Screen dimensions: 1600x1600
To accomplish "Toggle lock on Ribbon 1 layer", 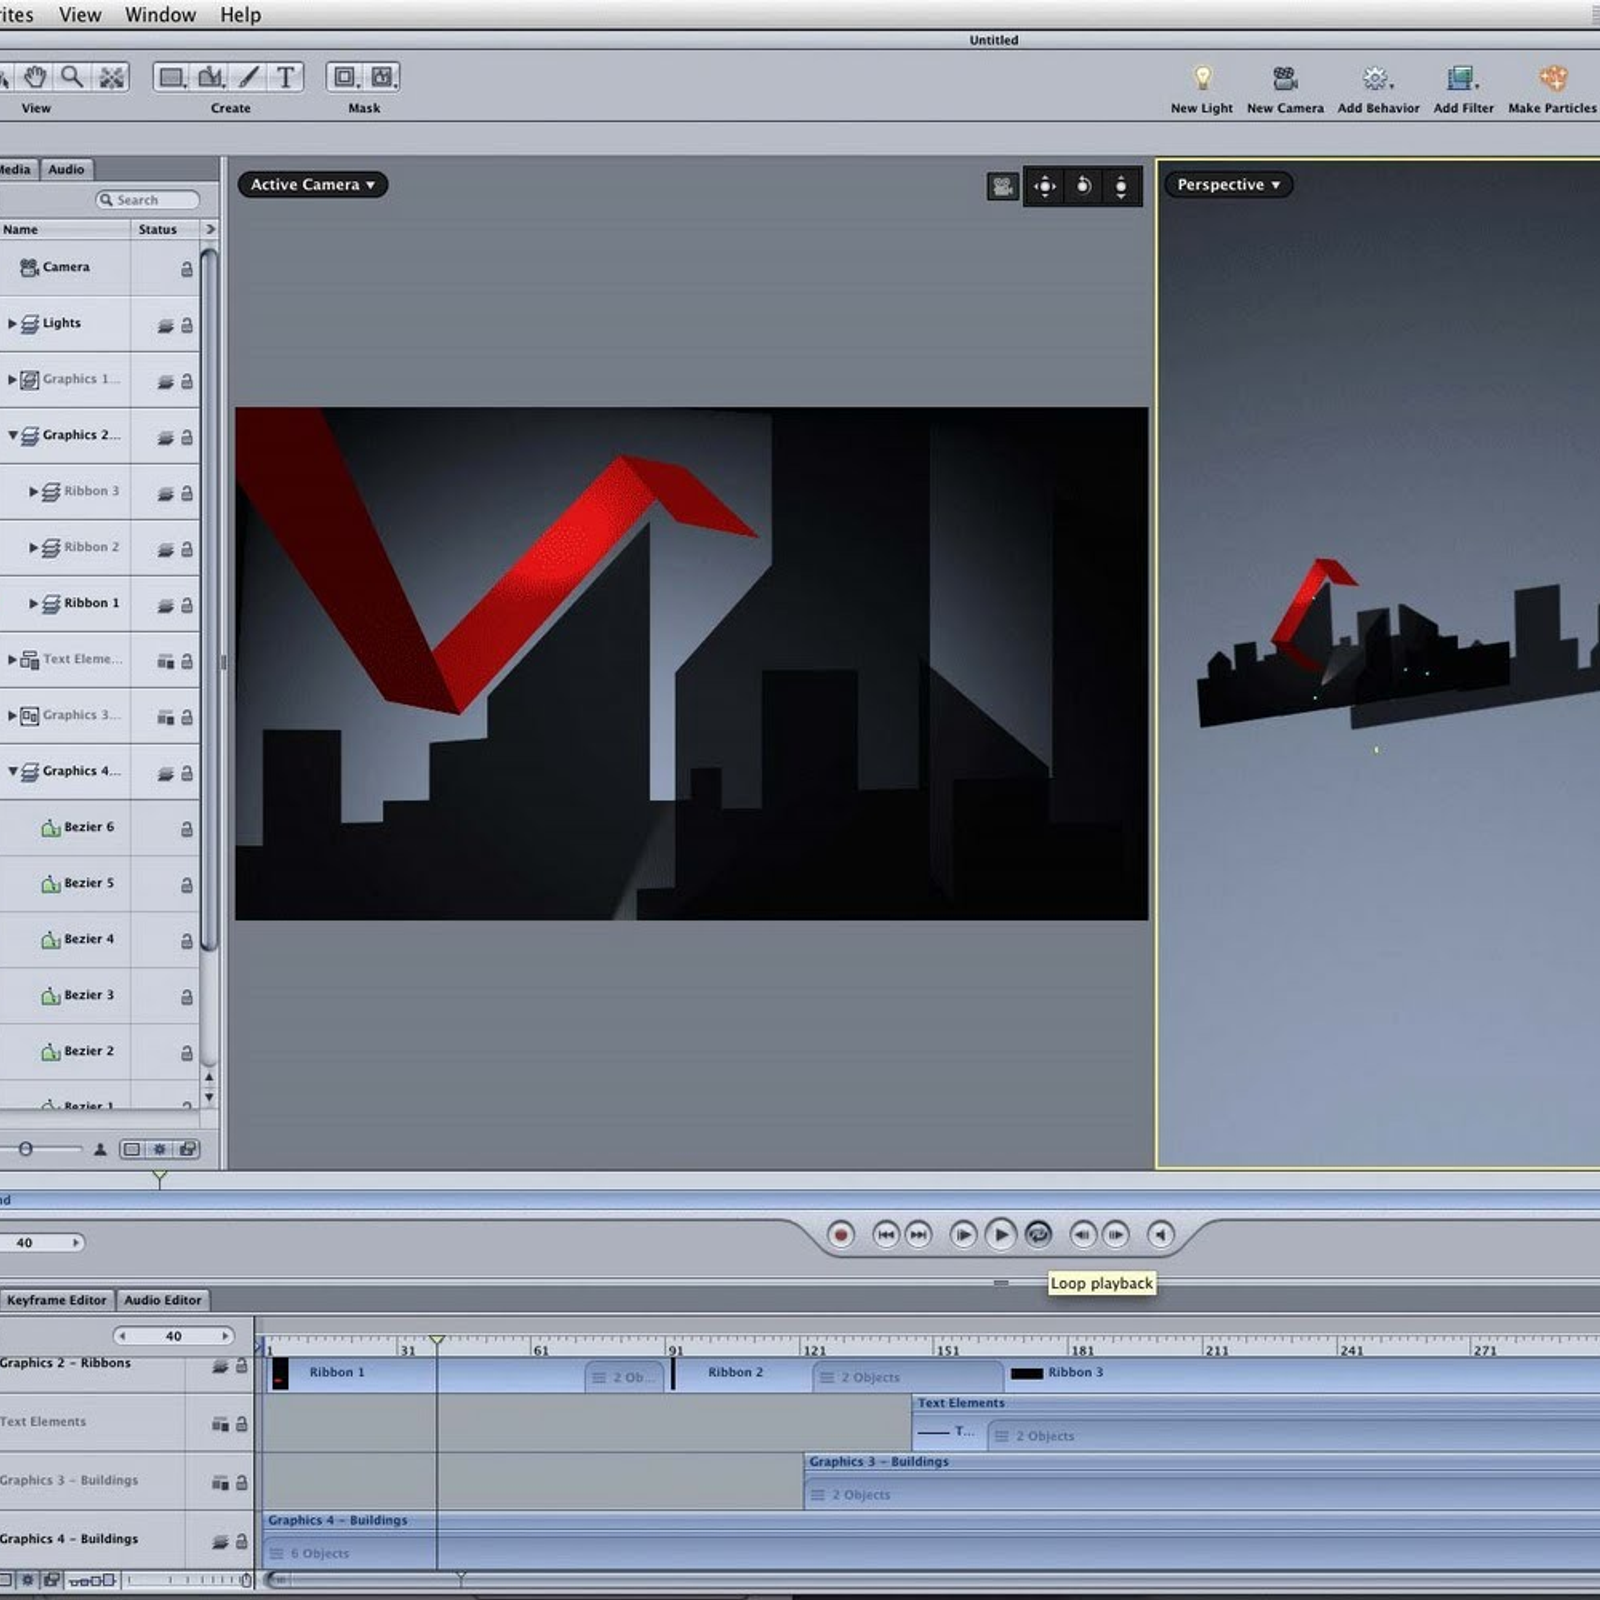I will (187, 605).
